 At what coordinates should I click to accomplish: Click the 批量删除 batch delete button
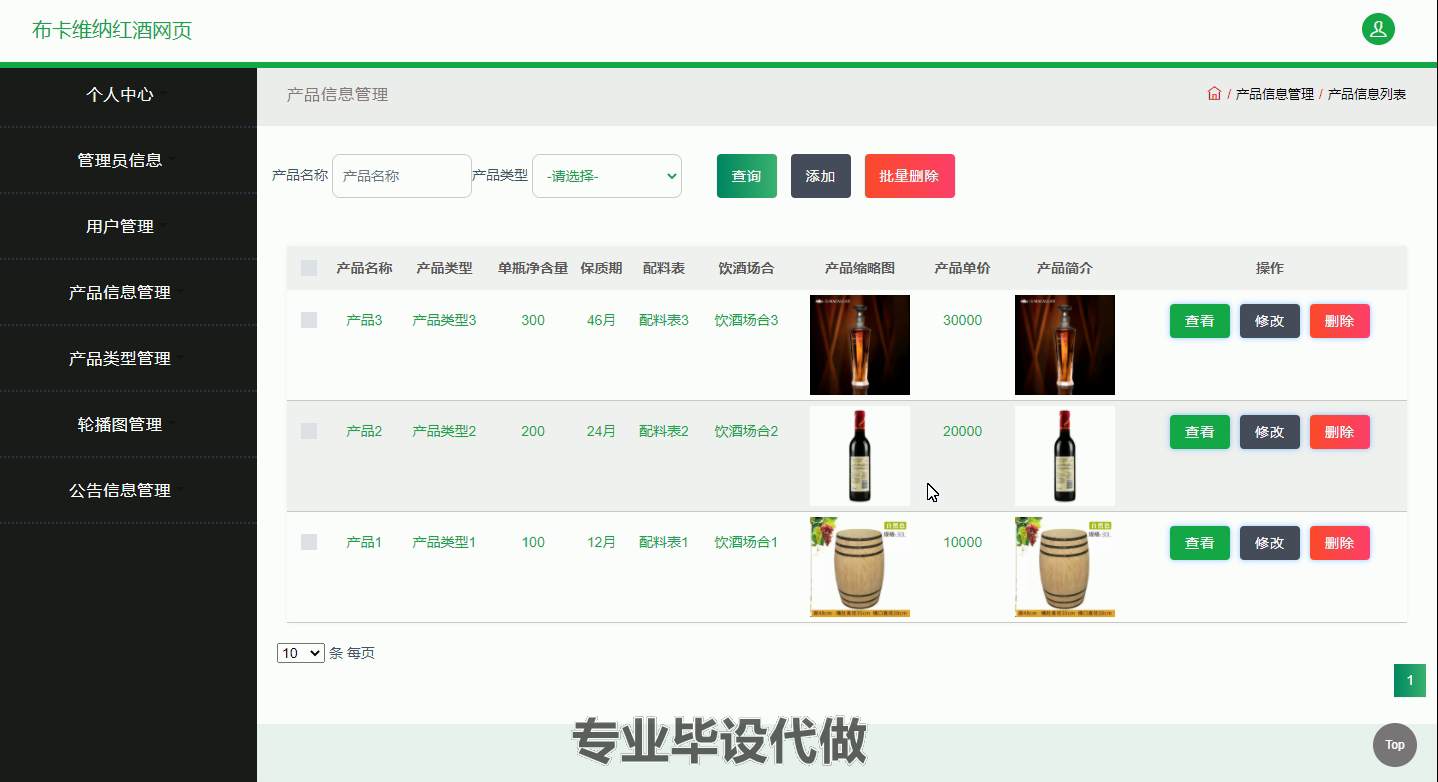(910, 176)
